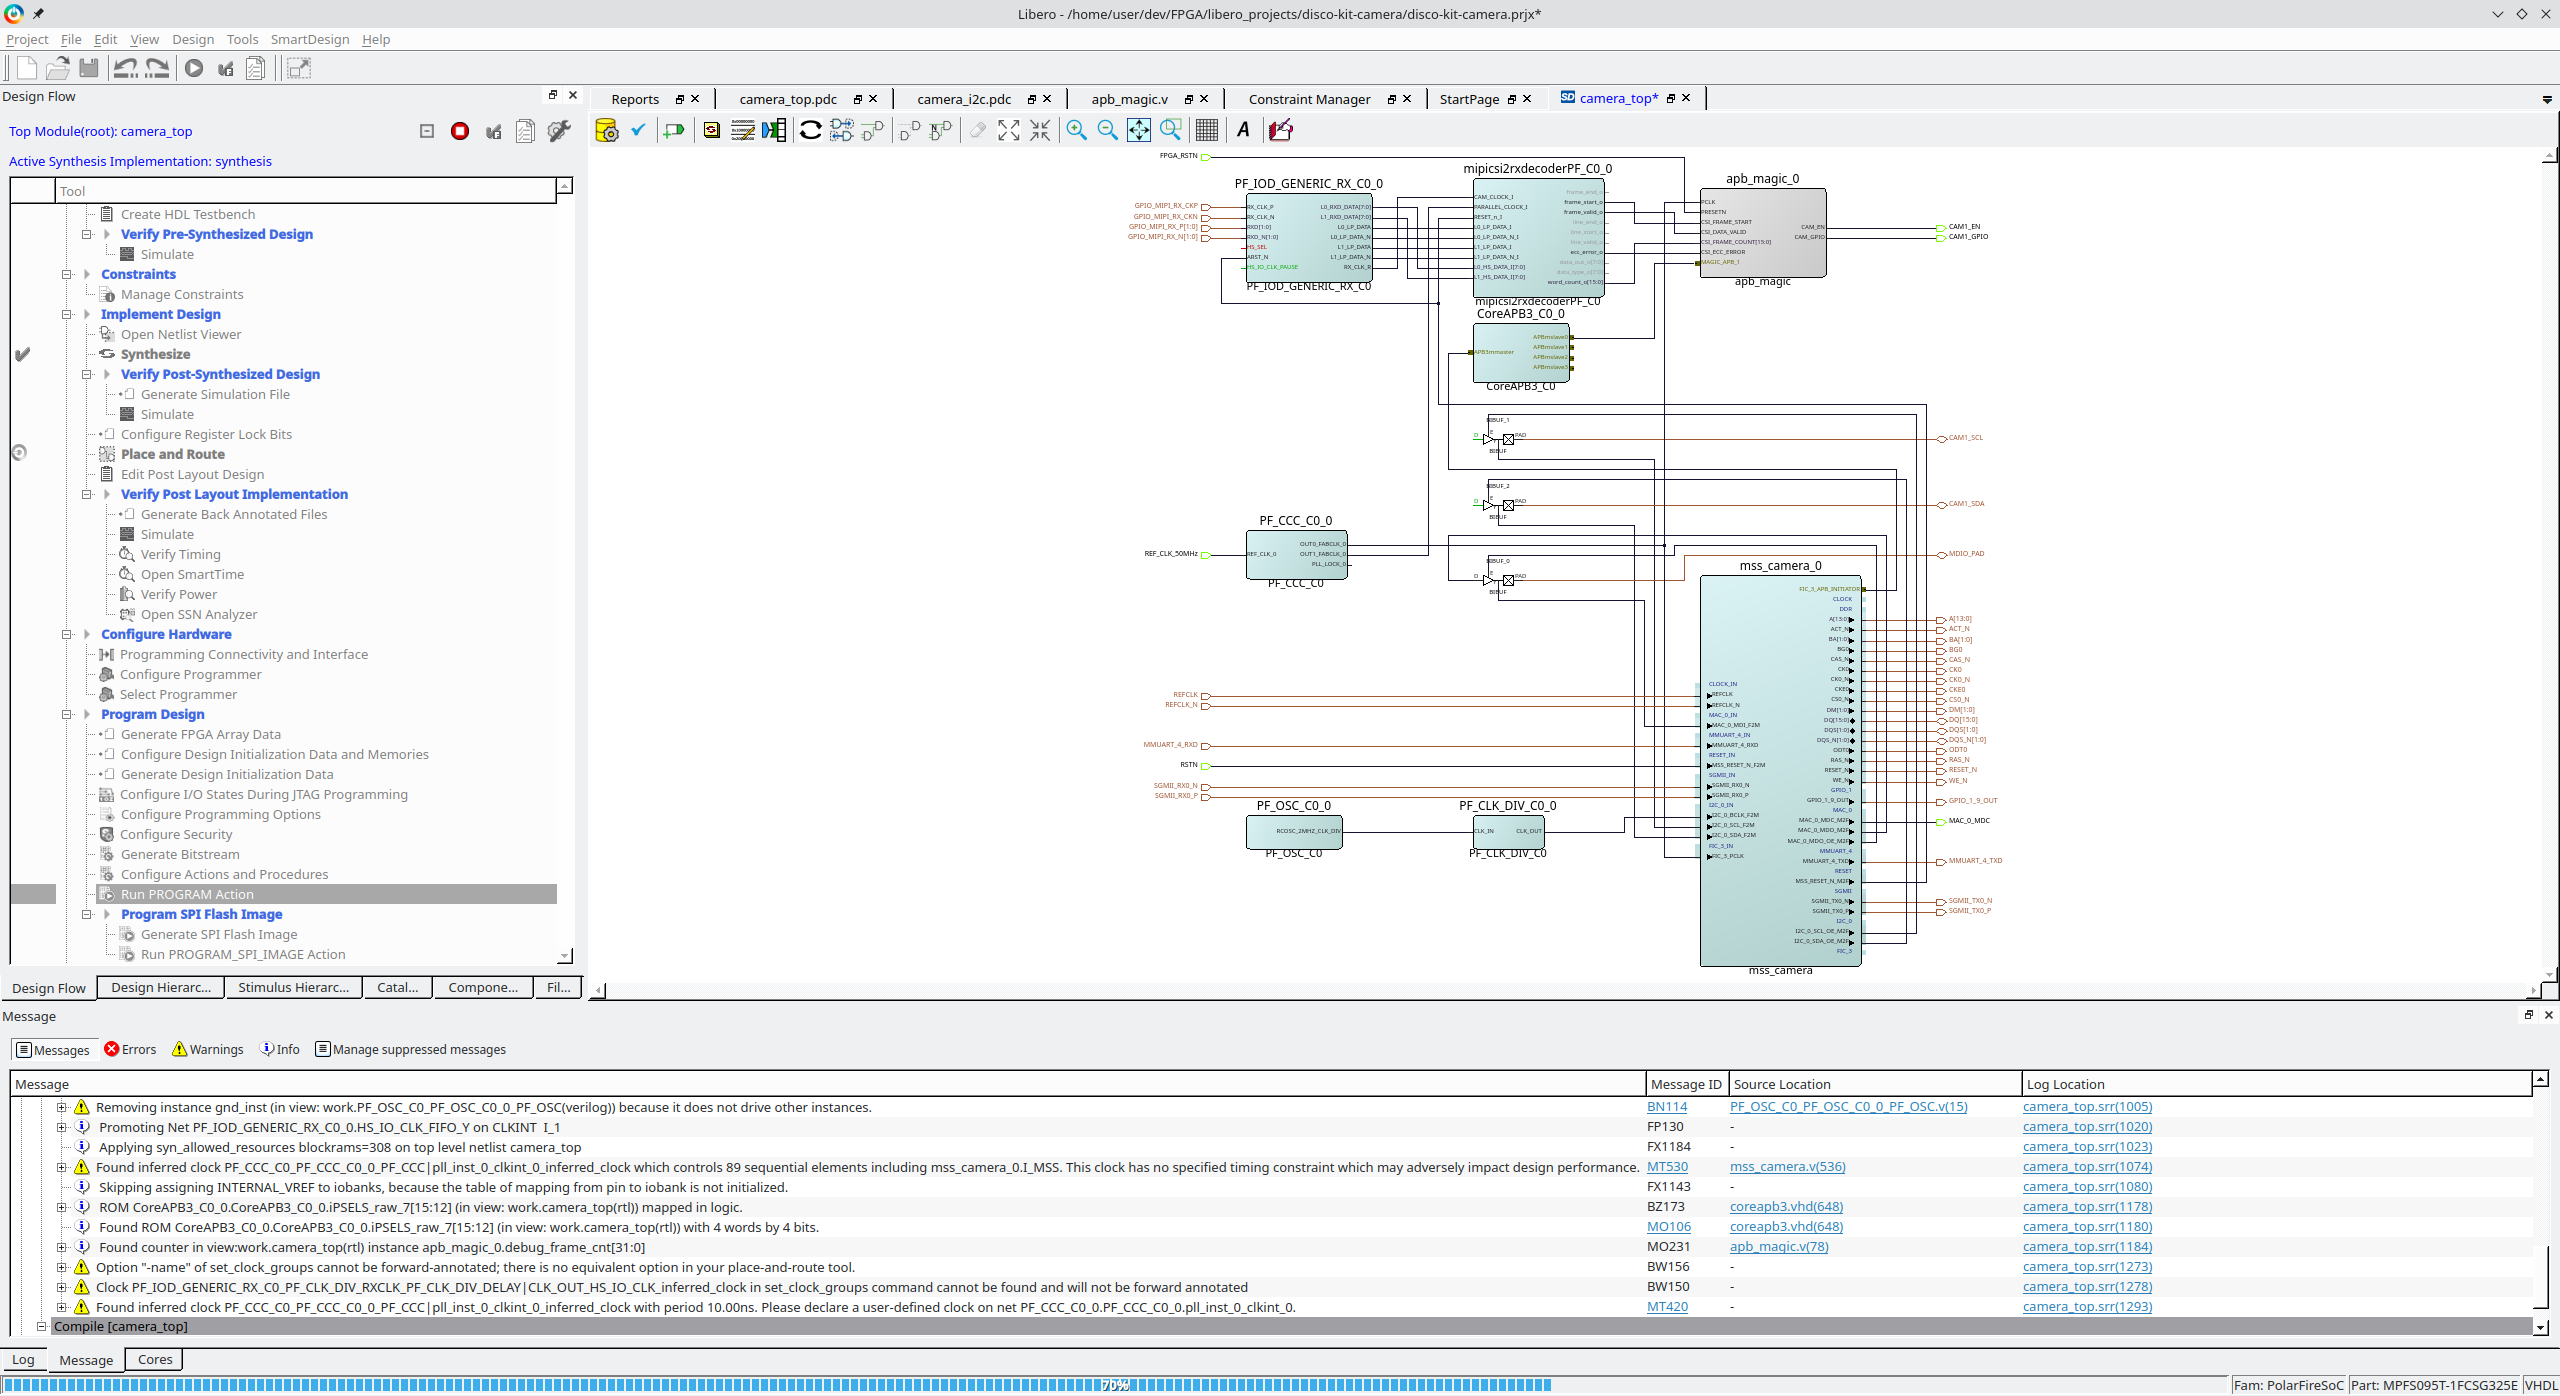Screen dimensions: 2560x1396
Task: Toggle the canvas grid display icon
Action: [x=1206, y=130]
